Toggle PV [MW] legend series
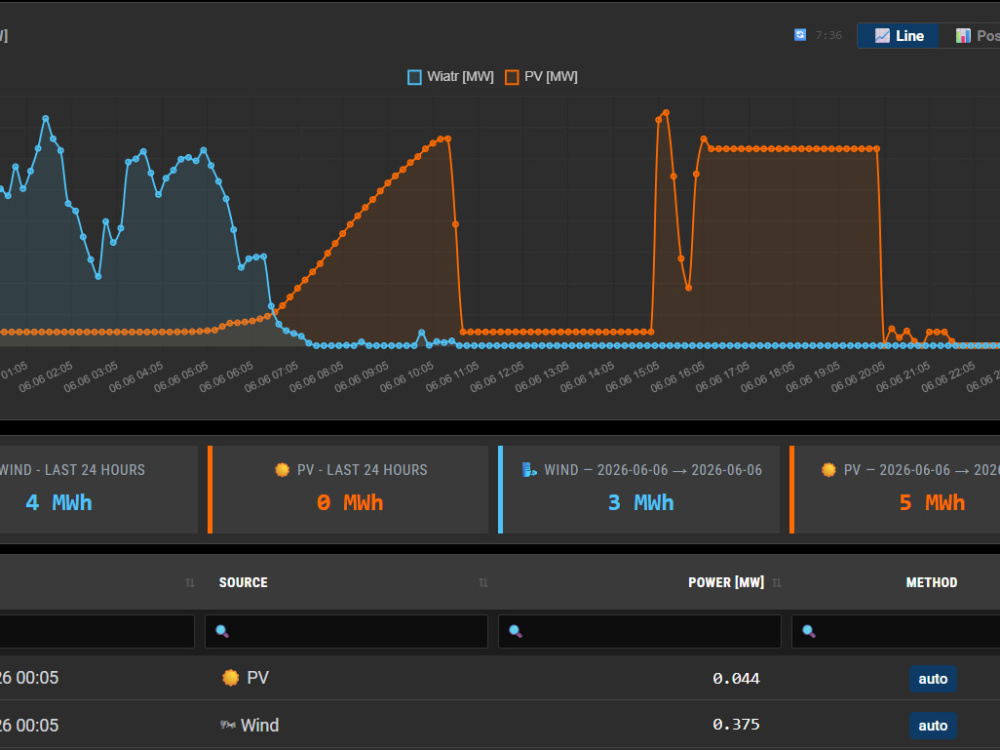 tap(541, 77)
